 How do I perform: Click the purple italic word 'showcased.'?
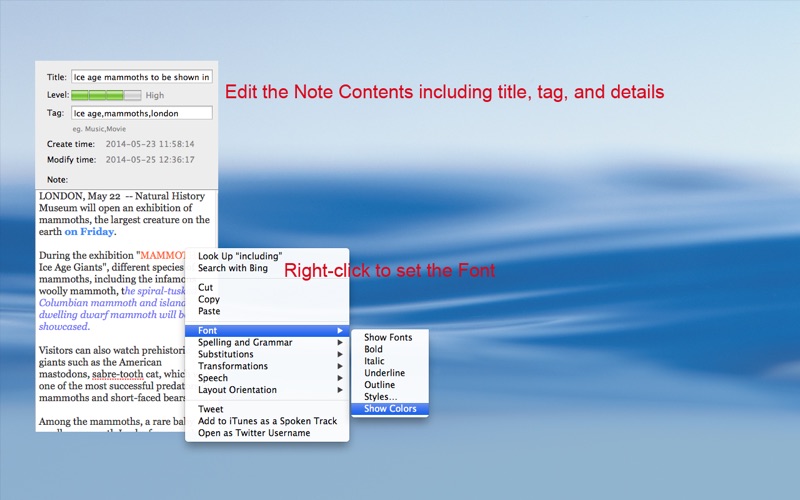[64, 327]
